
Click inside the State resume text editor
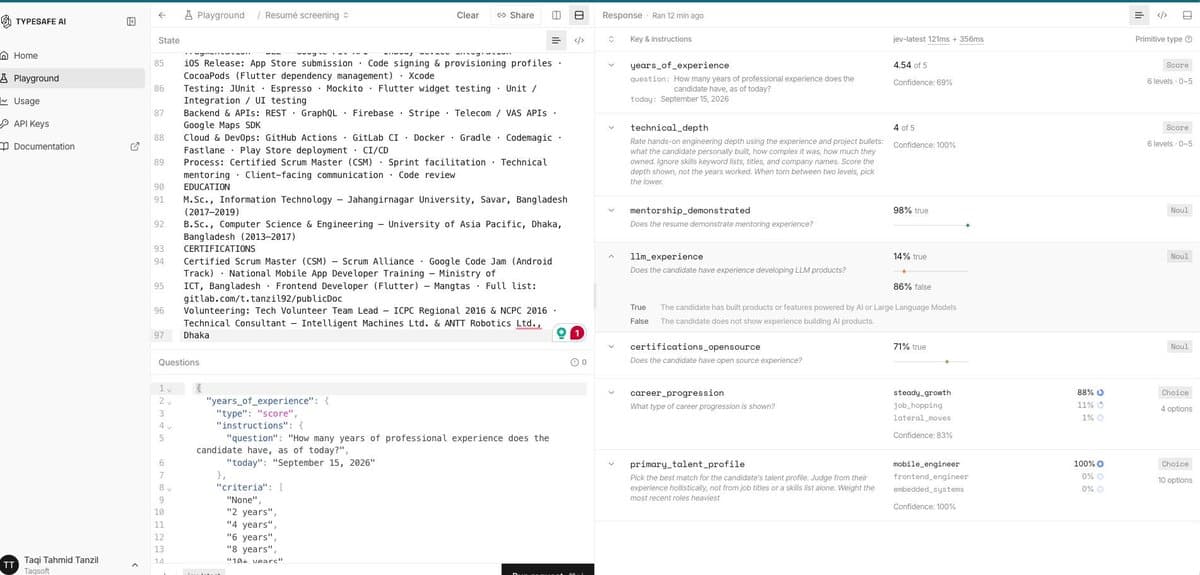click(x=373, y=195)
